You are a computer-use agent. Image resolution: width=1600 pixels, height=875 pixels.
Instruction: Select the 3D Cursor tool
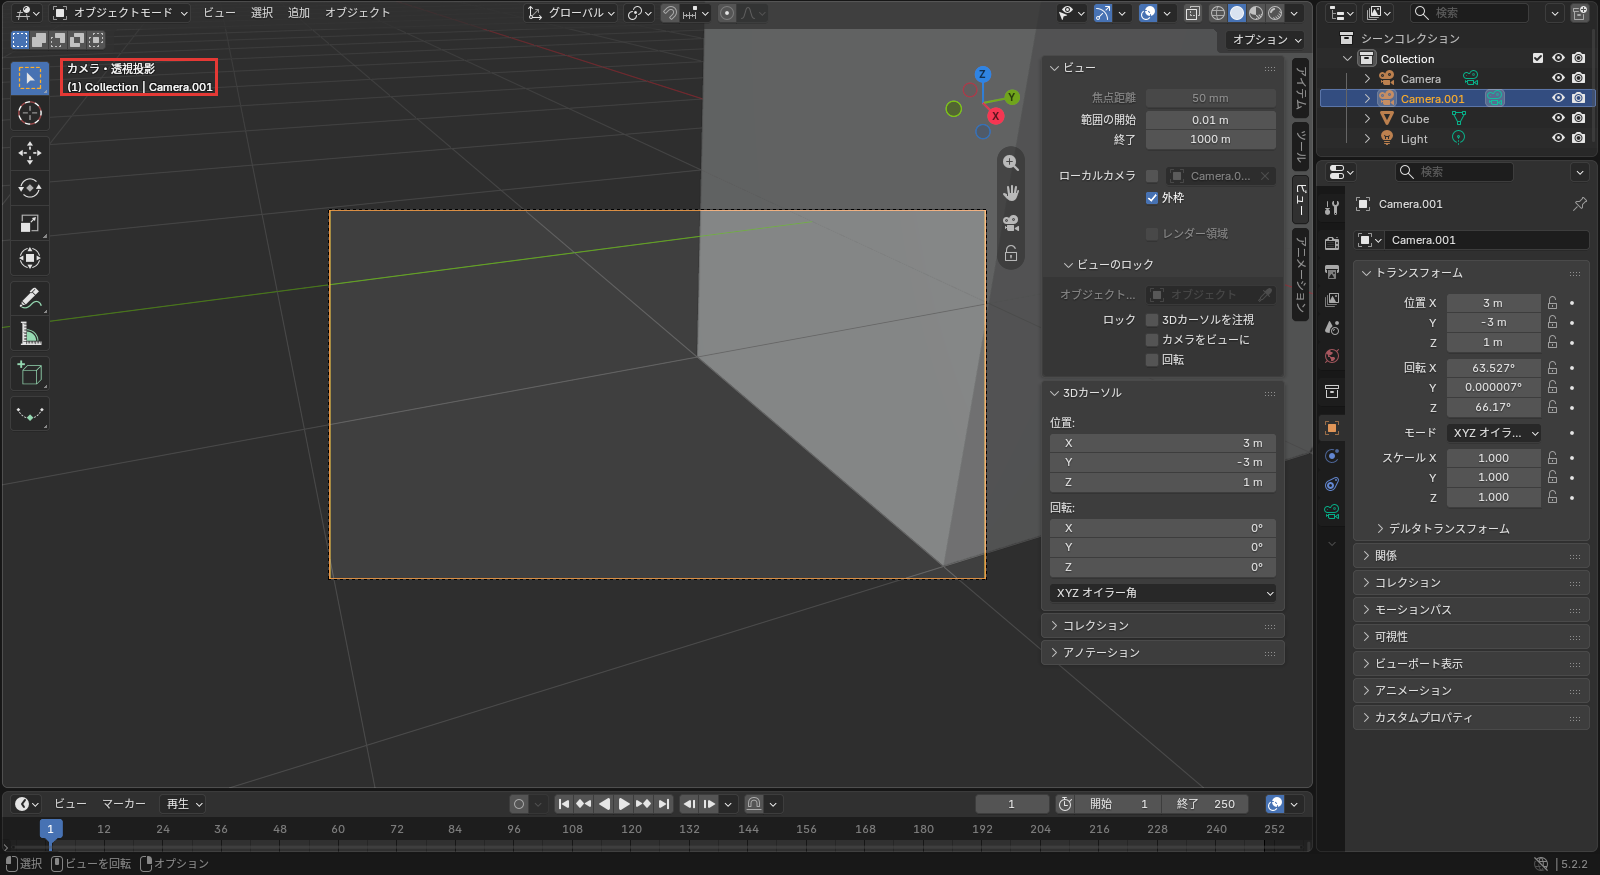[30, 113]
